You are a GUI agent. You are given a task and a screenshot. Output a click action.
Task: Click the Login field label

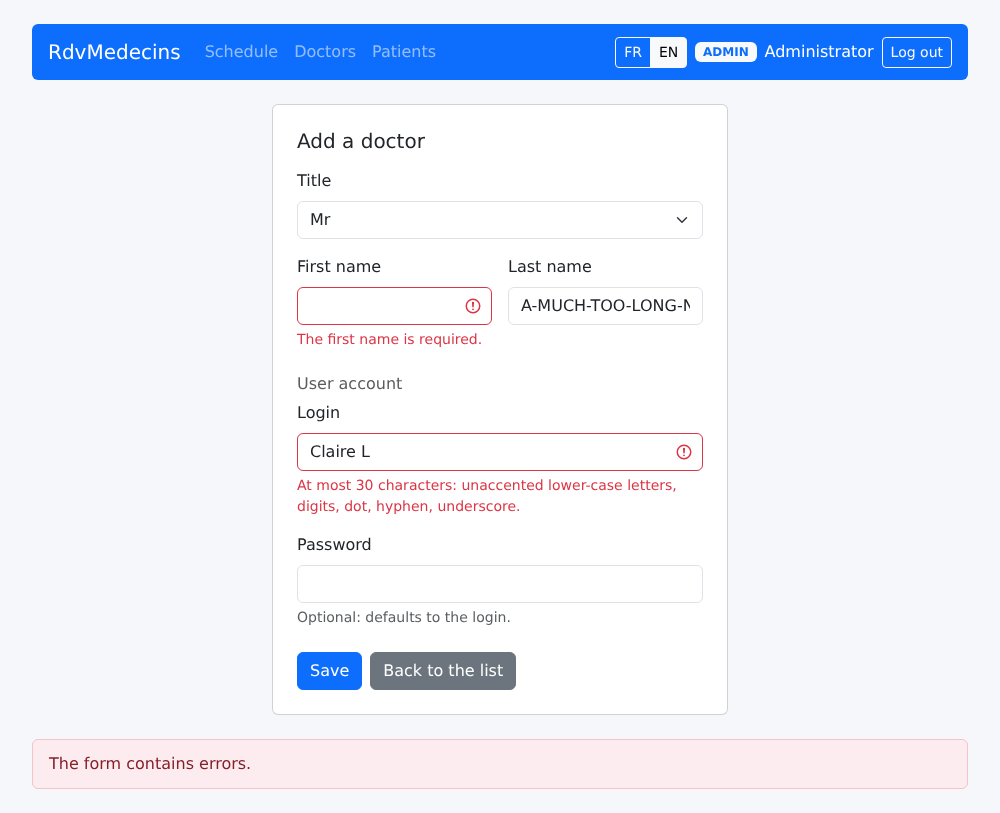pos(318,413)
